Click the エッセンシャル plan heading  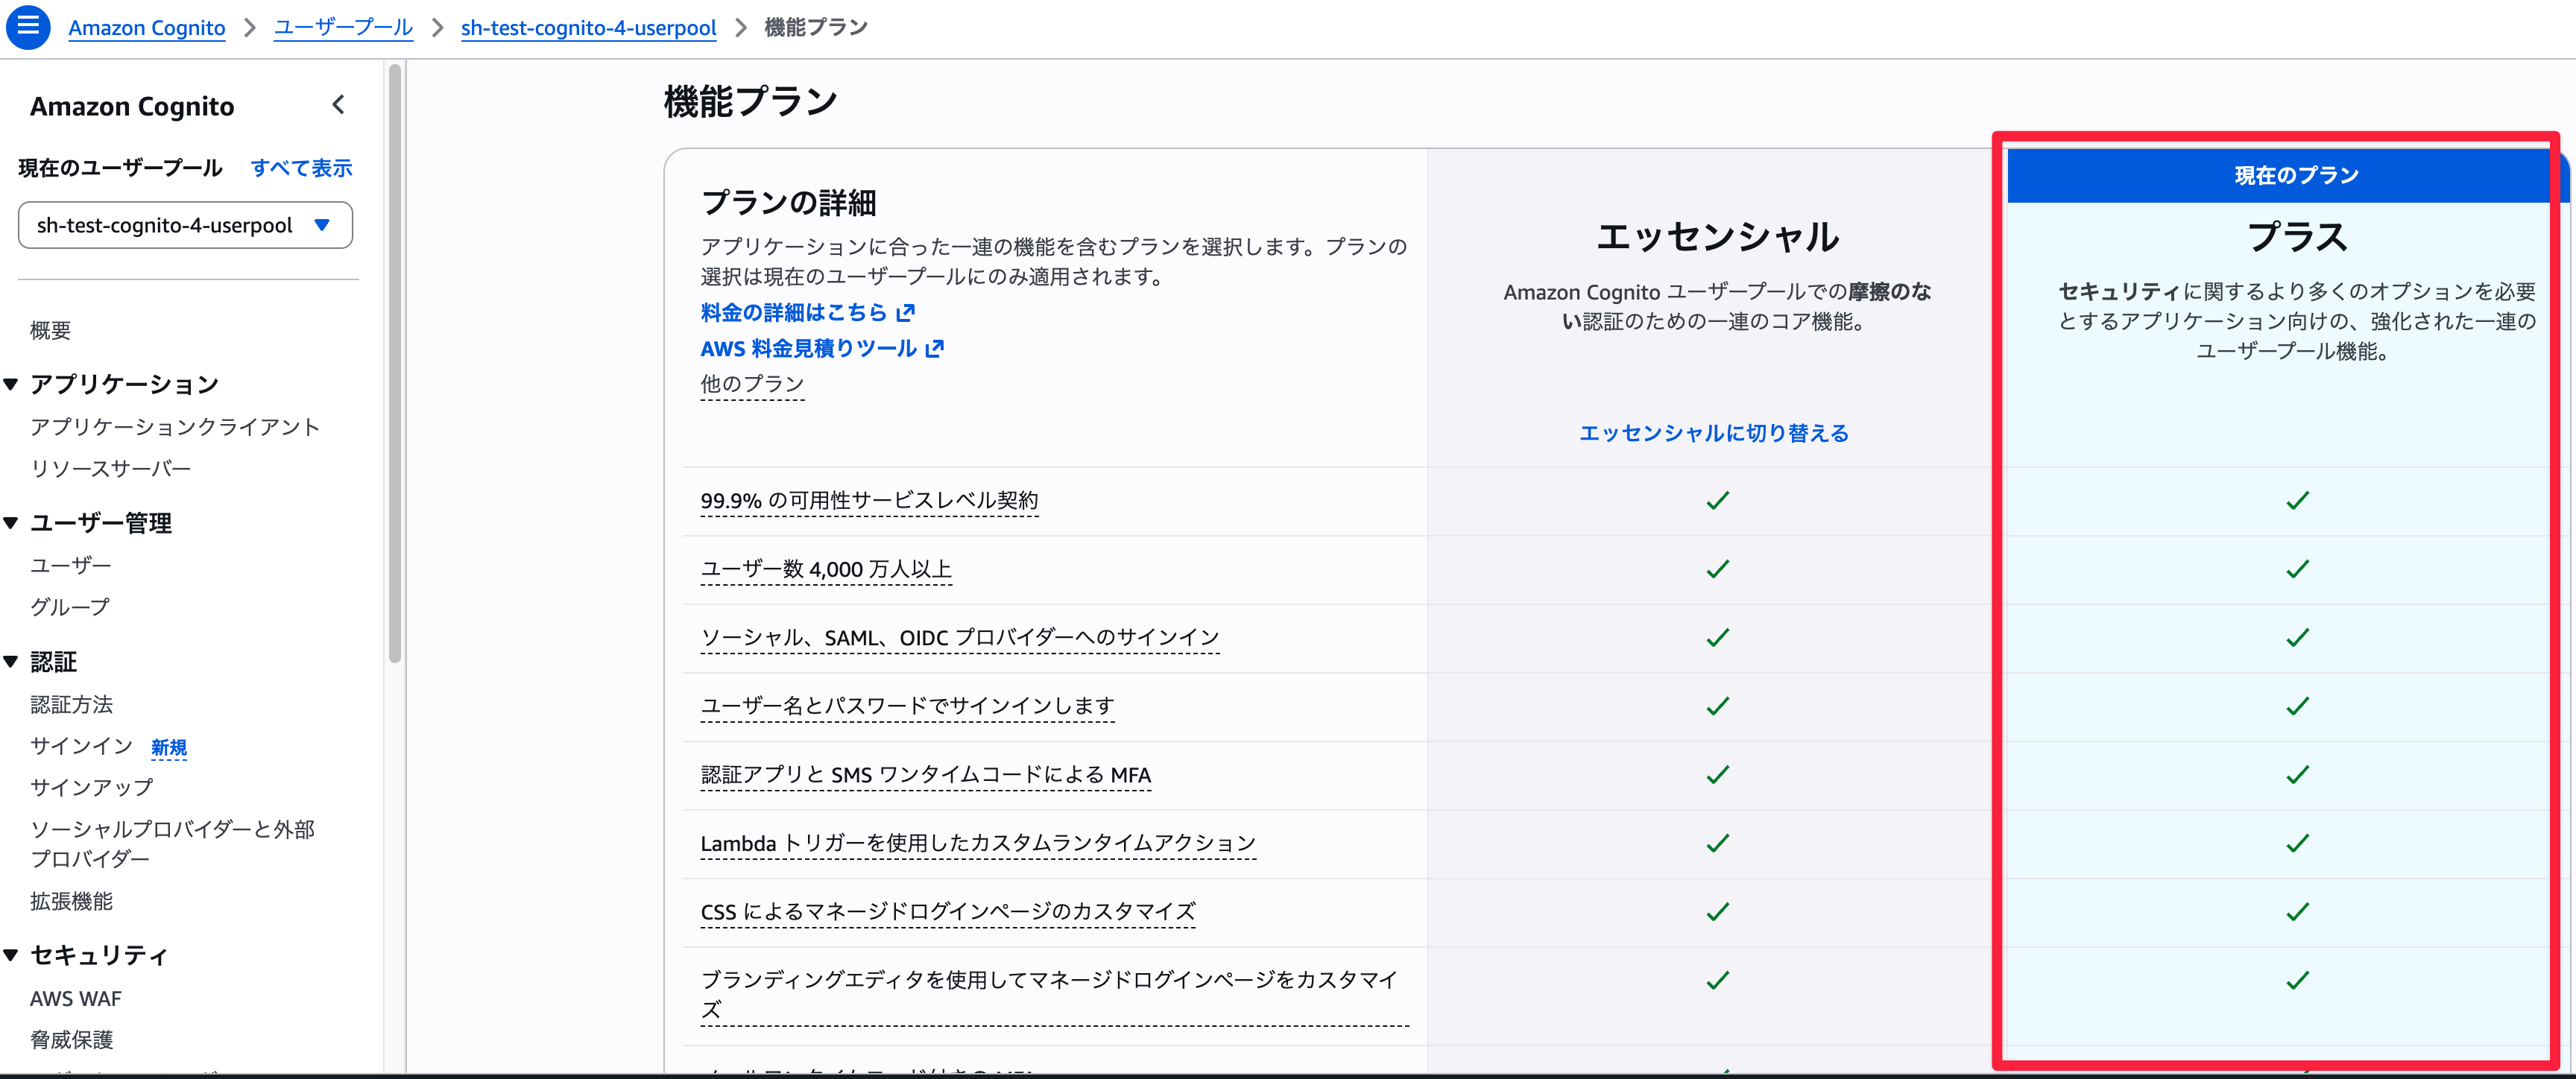(x=1717, y=237)
